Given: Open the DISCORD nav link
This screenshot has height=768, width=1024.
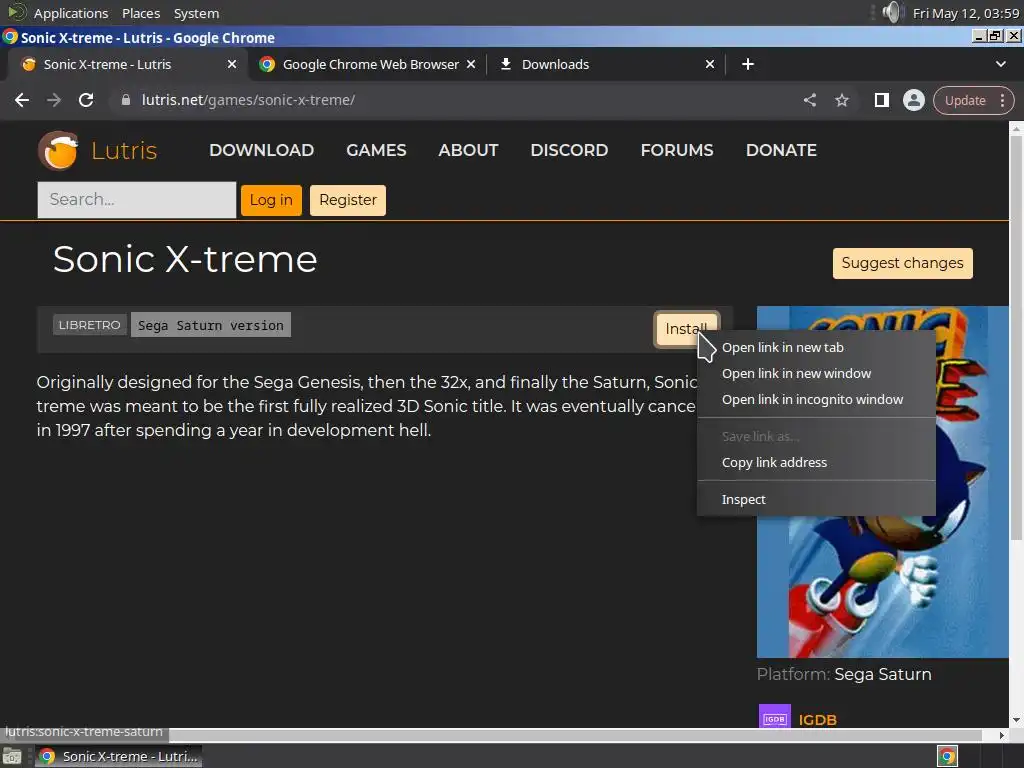Looking at the screenshot, I should tap(569, 150).
